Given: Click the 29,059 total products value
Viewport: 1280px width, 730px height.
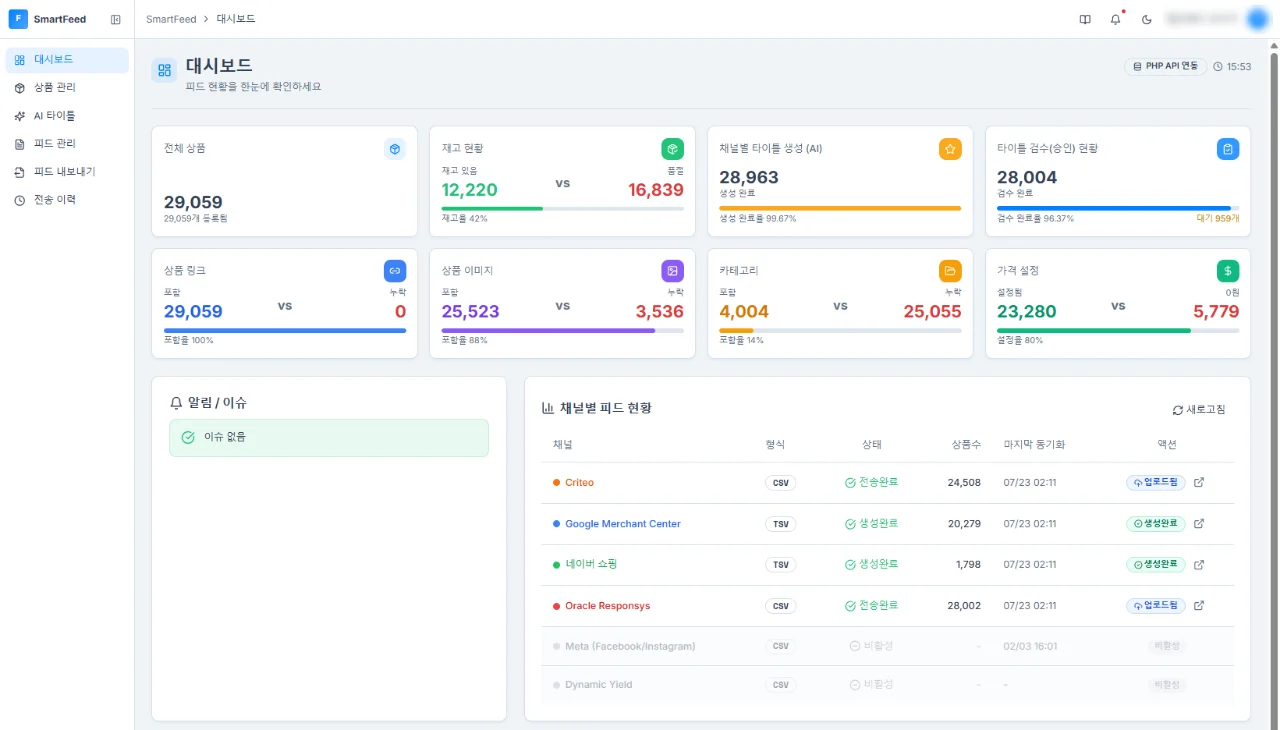Looking at the screenshot, I should [193, 202].
